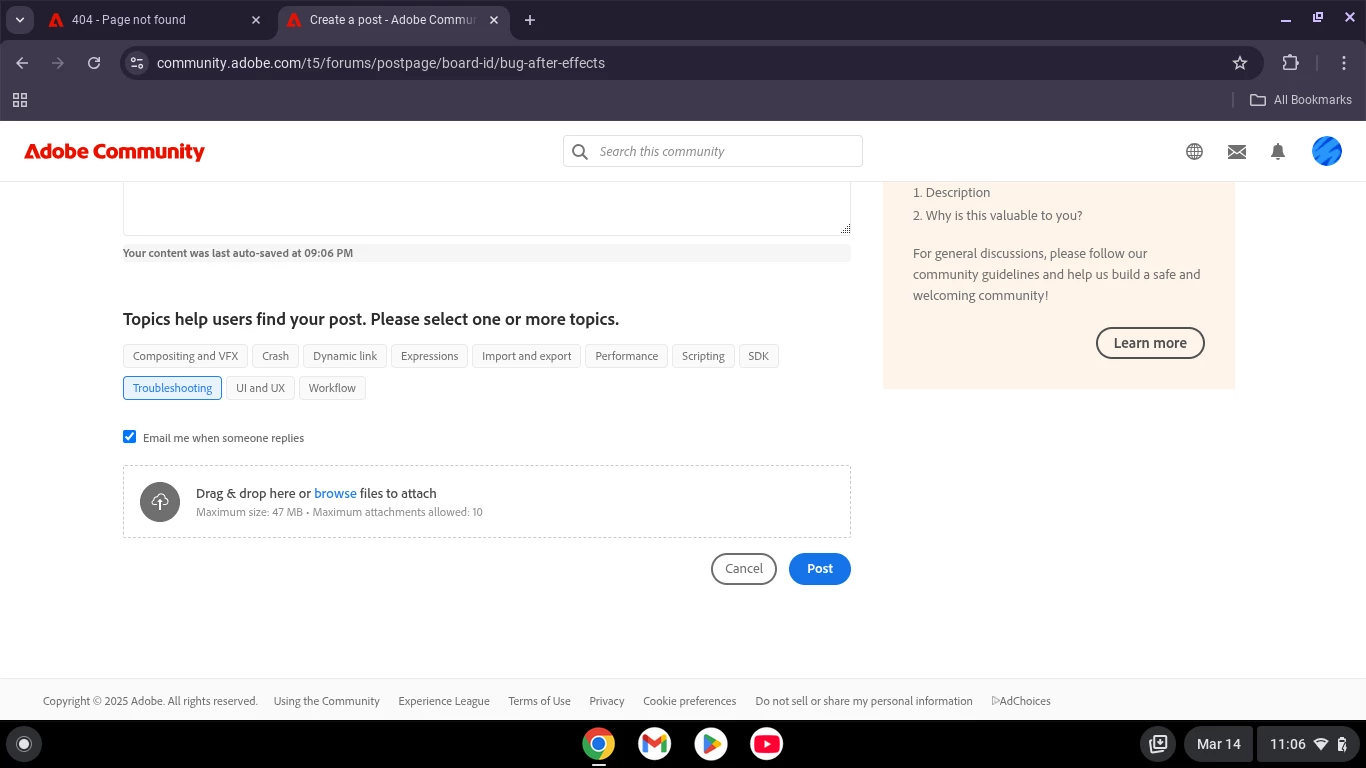1366x768 pixels.
Task: Close the Create a post tab
Action: click(x=494, y=20)
